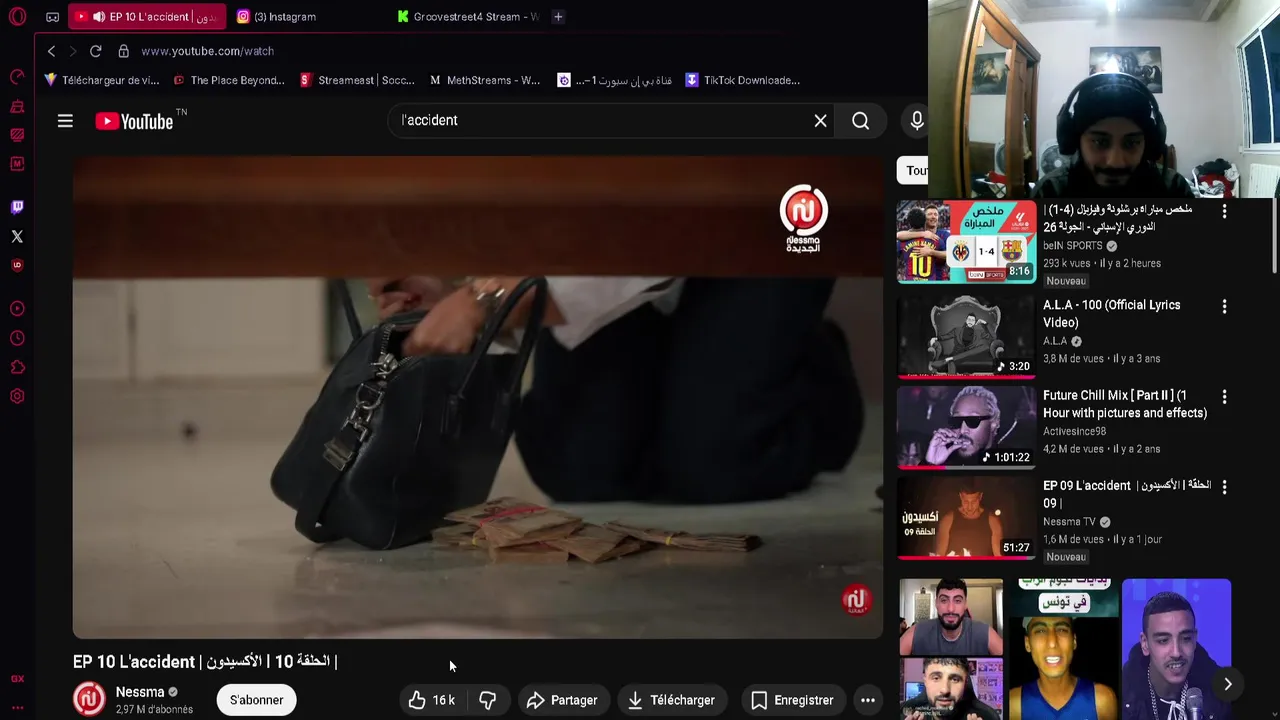Select the Tout filter chip
Viewport: 1280px width, 720px height.
[x=913, y=170]
